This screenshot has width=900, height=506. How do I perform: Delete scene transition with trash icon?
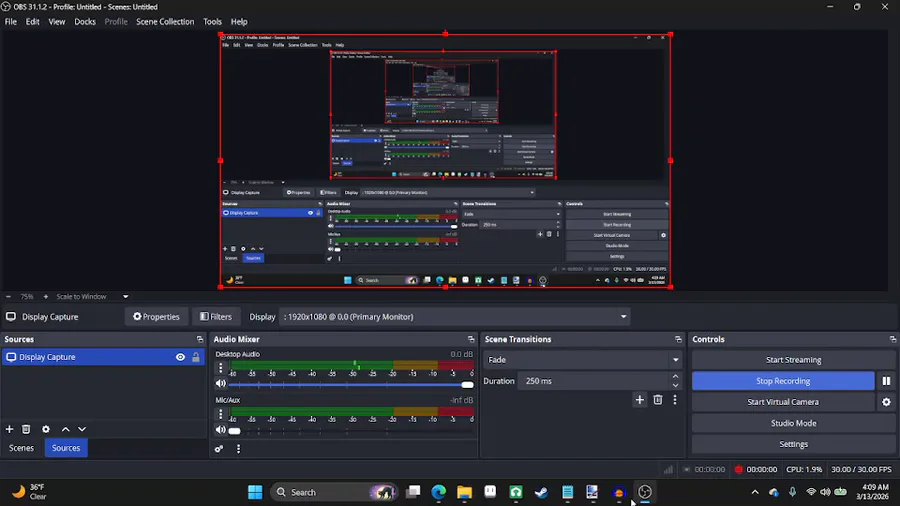click(x=658, y=400)
